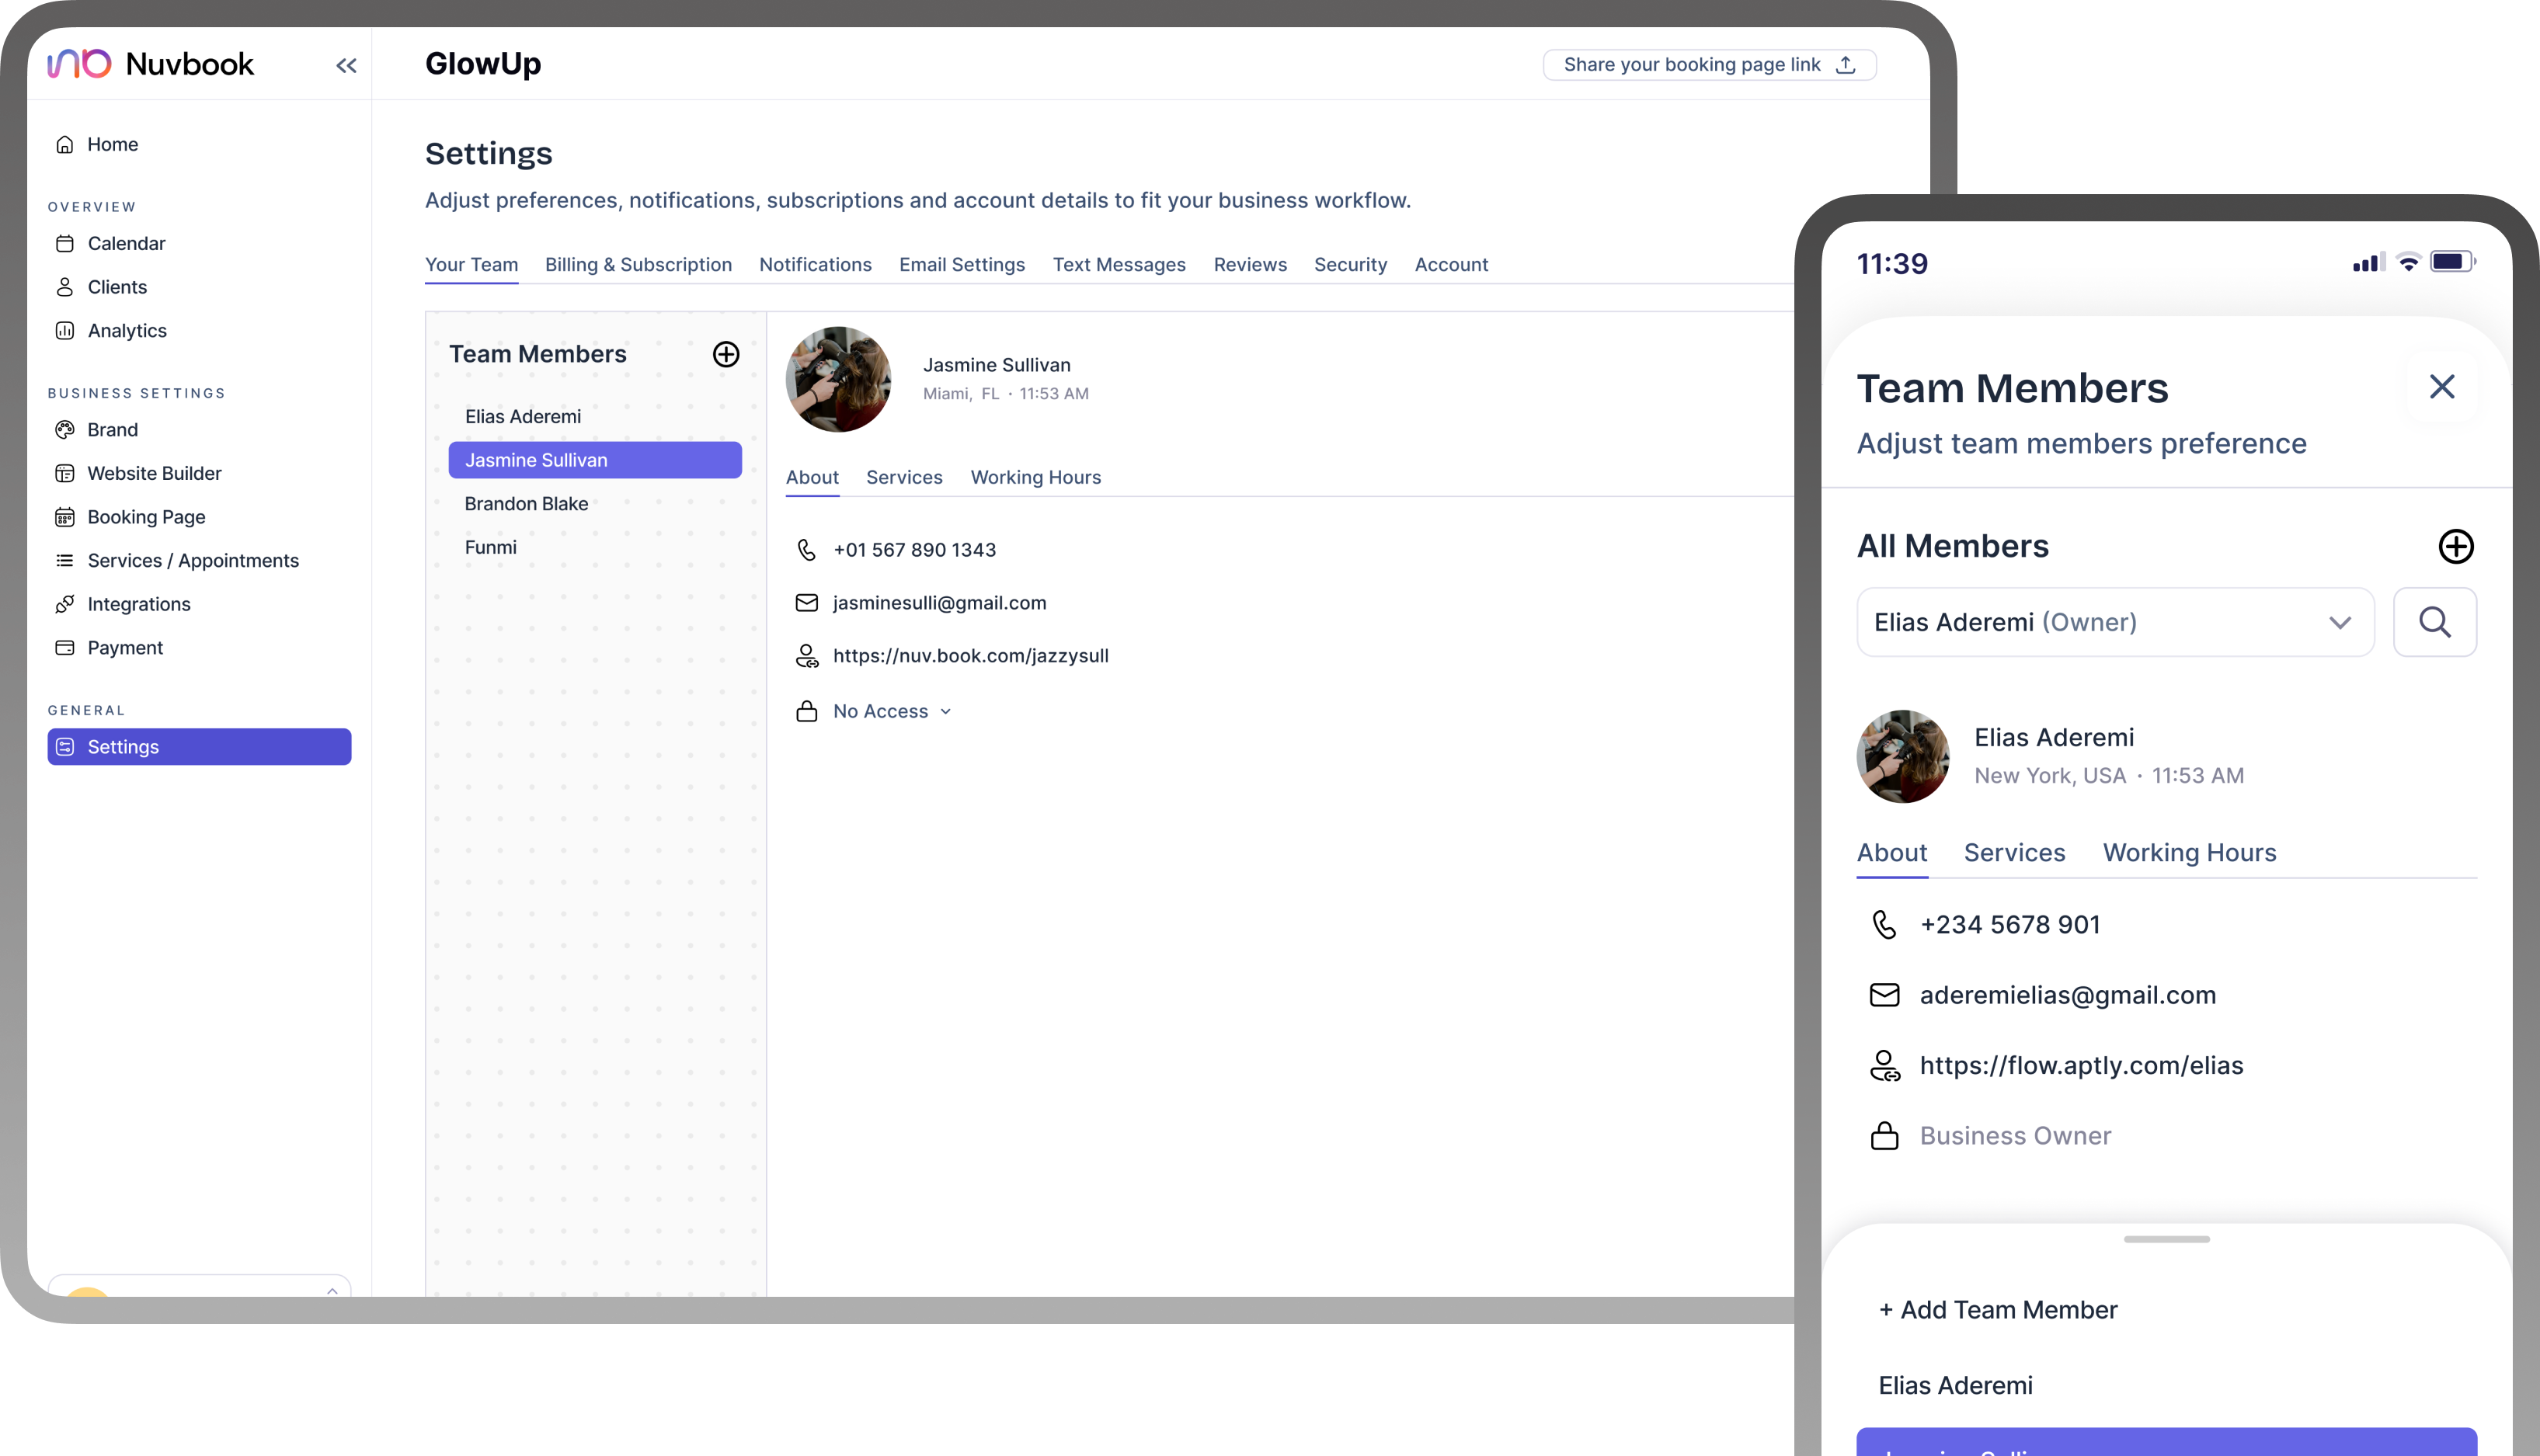This screenshot has width=2540, height=1456.
Task: Click the plus icon next to All Members
Action: (2456, 547)
